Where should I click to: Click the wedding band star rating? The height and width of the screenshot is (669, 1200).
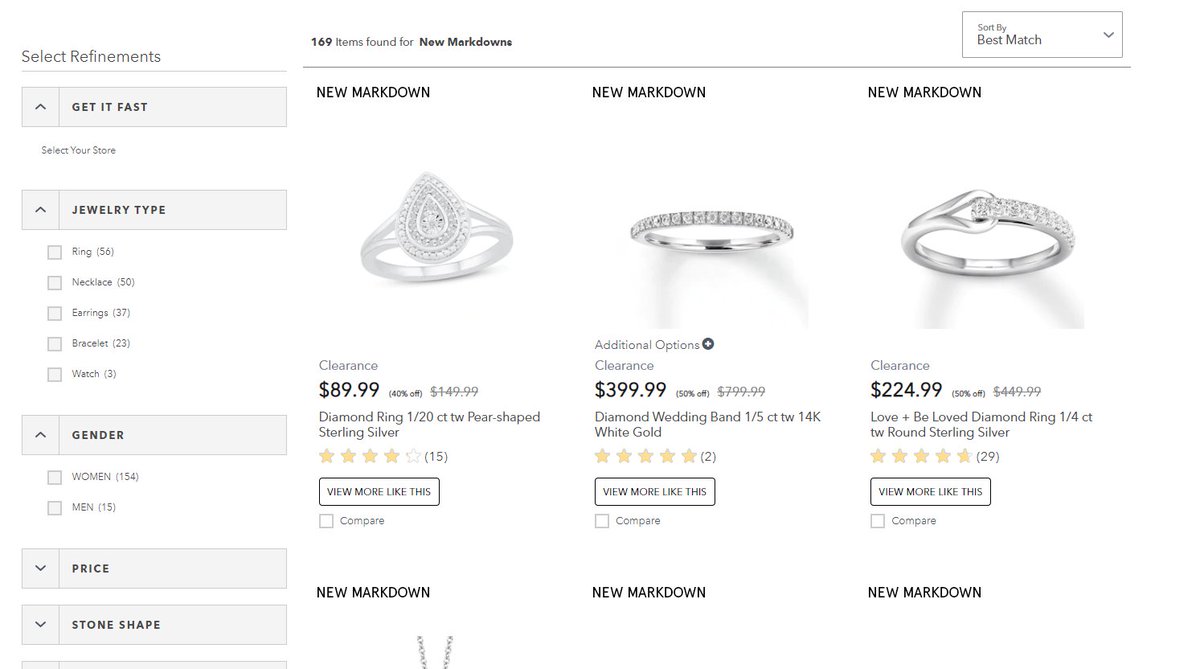click(646, 457)
